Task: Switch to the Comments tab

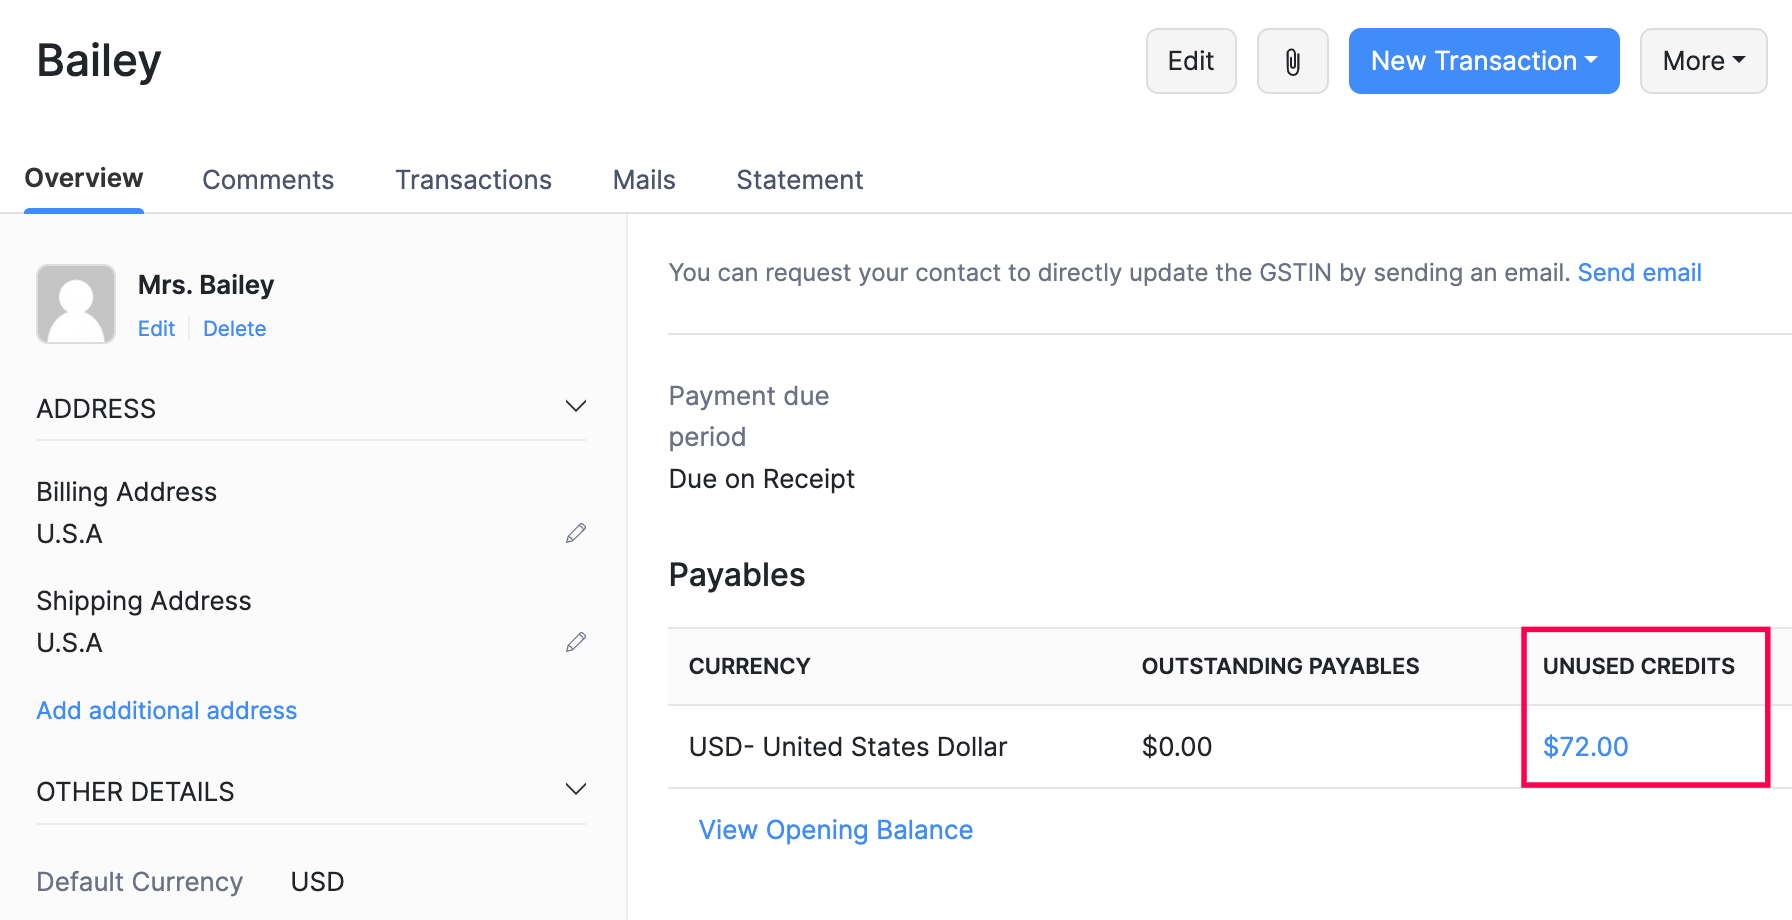Action: (268, 180)
